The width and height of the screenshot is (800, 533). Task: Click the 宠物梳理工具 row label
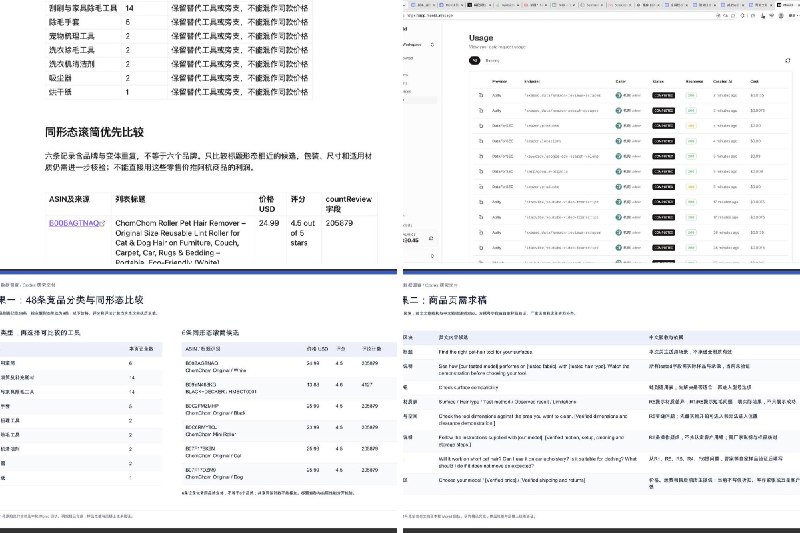click(x=72, y=36)
